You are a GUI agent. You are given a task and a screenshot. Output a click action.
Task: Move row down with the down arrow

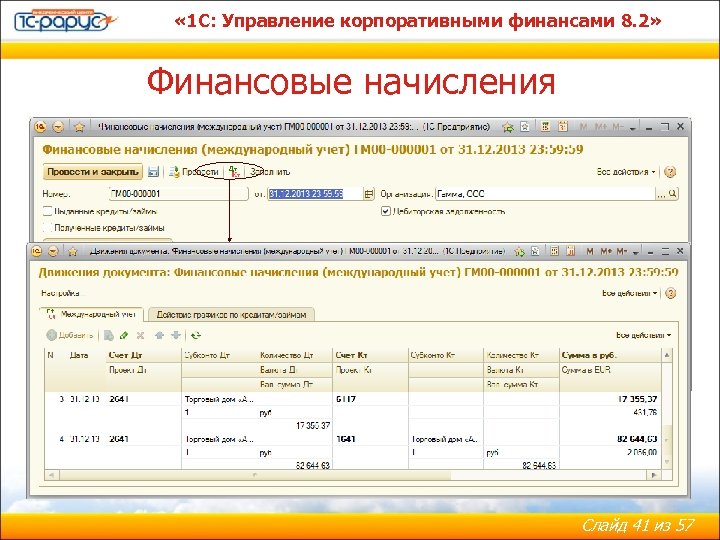176,335
